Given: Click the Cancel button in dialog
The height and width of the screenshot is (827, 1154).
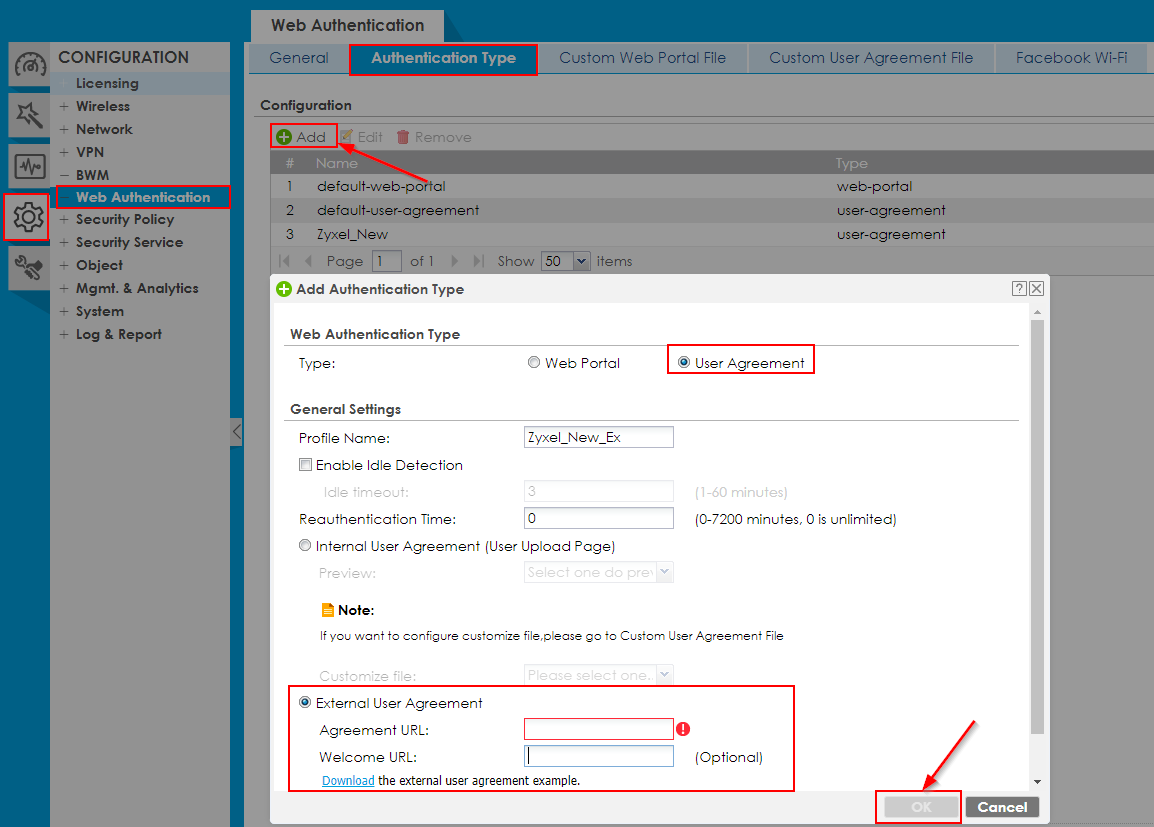Looking at the screenshot, I should tap(1002, 807).
